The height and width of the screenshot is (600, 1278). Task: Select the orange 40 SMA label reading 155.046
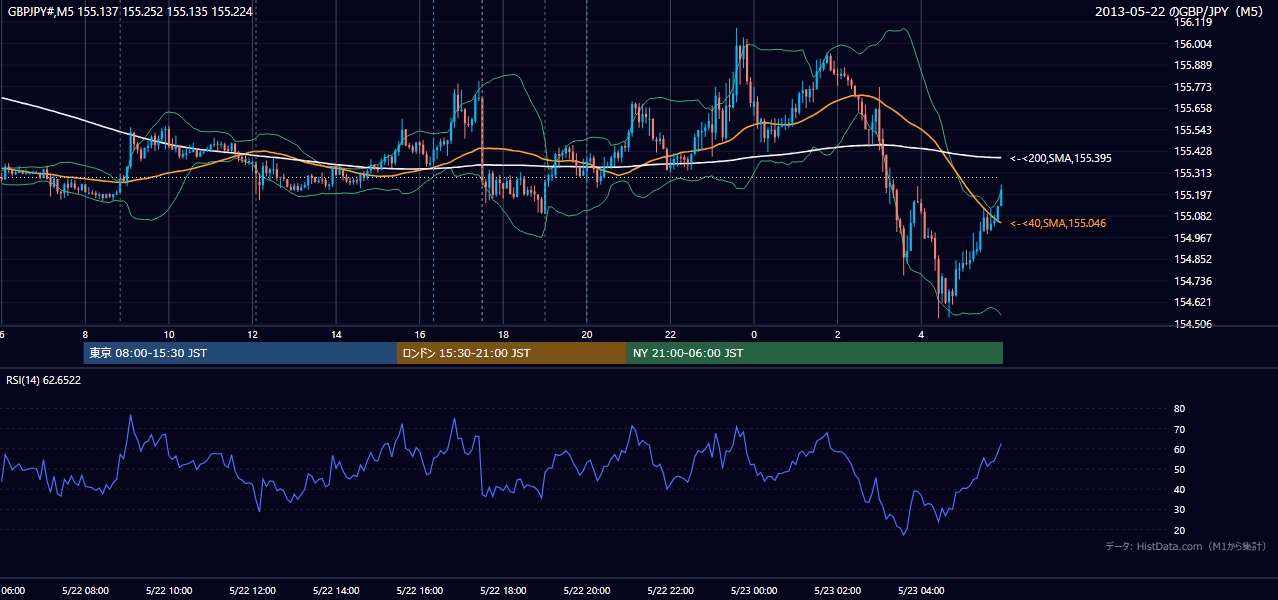tap(1059, 223)
